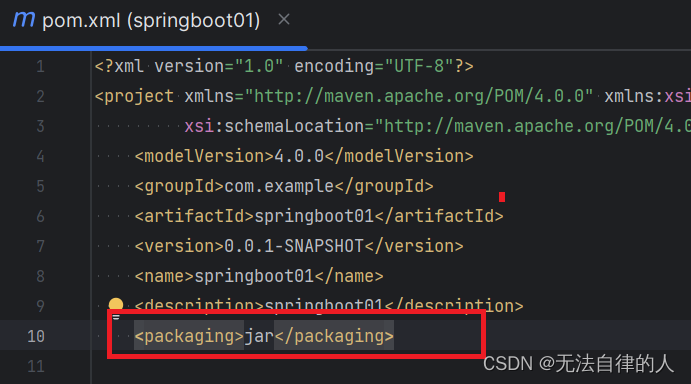Click the XML version value "1.0"
This screenshot has width=691, height=384.
259,67
